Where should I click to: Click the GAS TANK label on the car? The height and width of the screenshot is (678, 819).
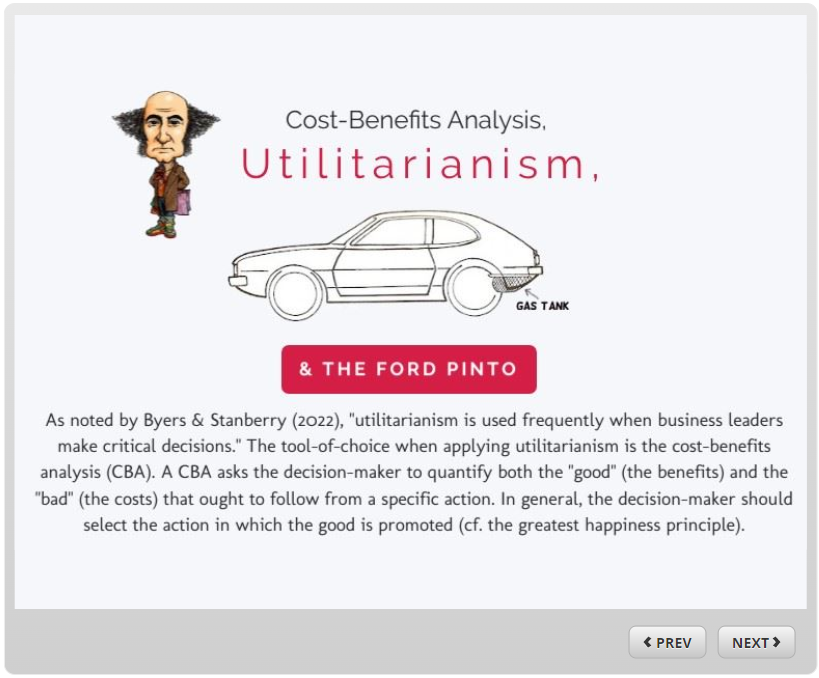point(542,306)
